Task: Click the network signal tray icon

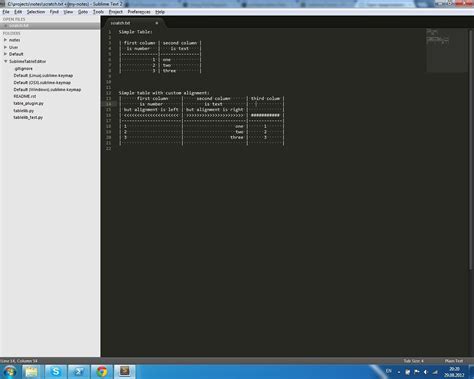Action: pos(435,372)
